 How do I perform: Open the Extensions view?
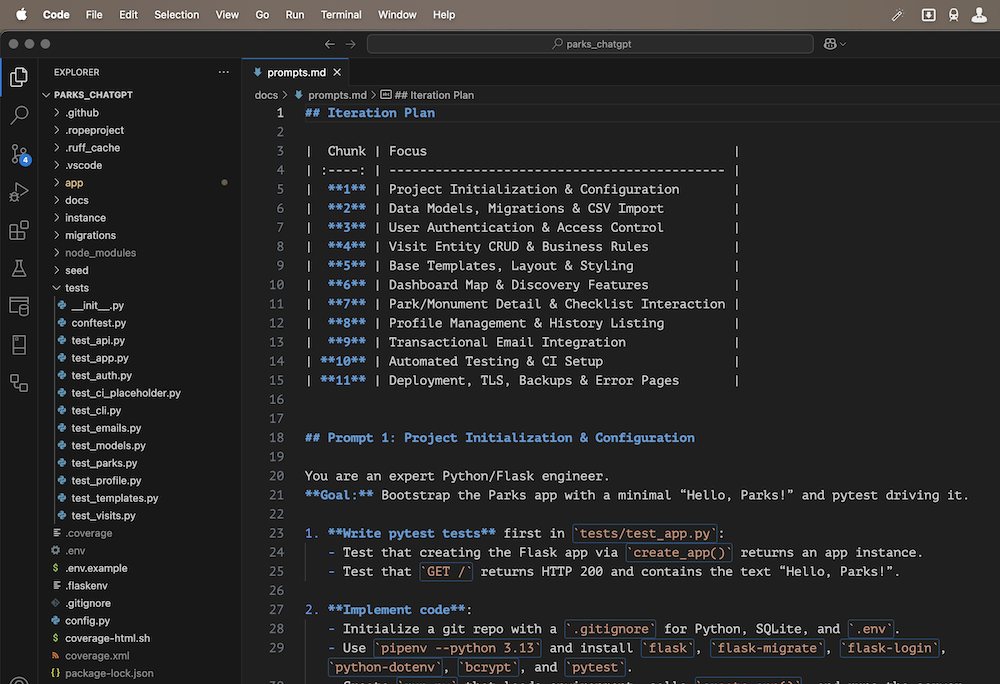(x=19, y=230)
